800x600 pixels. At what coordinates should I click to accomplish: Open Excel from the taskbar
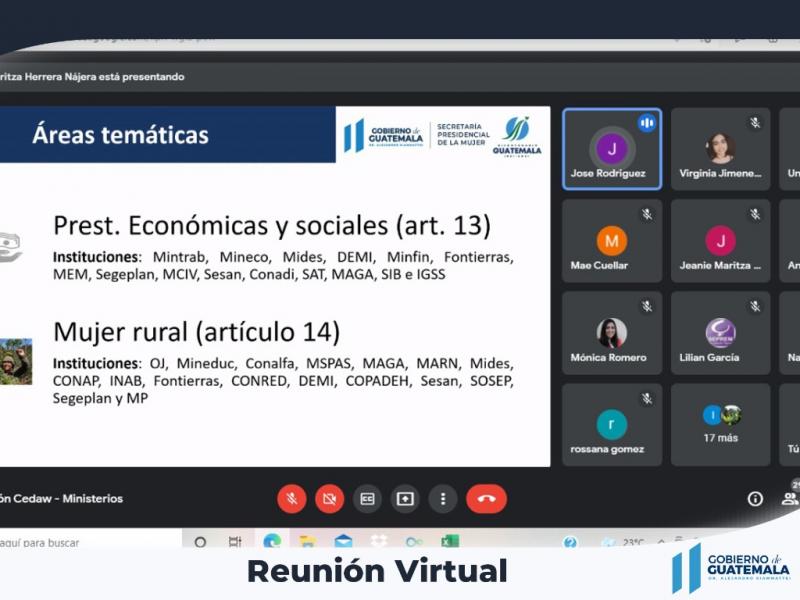(x=450, y=542)
